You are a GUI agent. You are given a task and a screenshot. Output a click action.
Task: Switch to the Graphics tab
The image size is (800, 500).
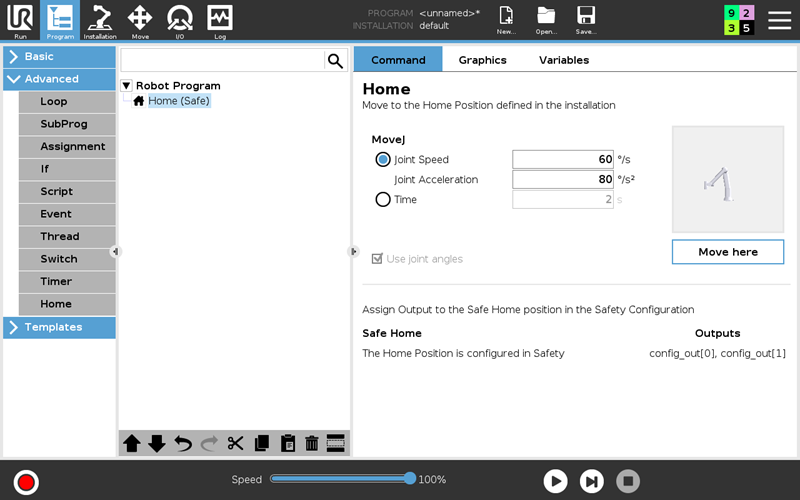(482, 60)
